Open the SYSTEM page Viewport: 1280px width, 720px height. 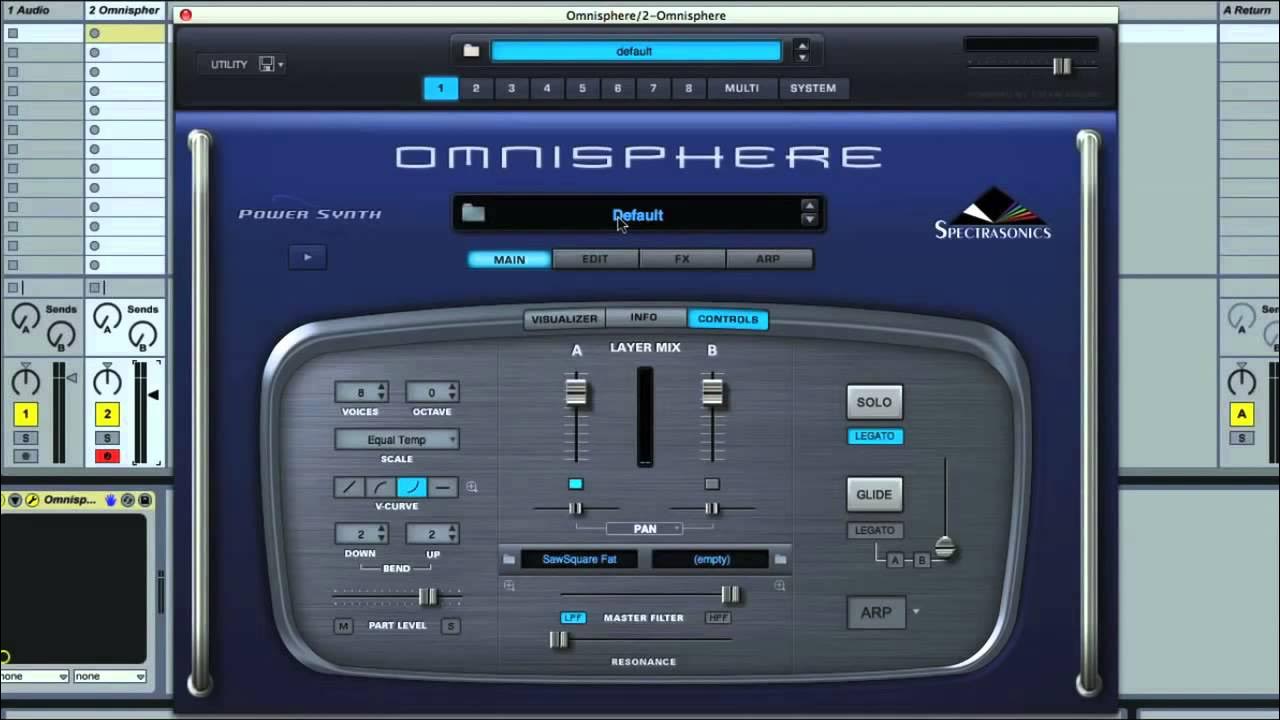(x=813, y=88)
